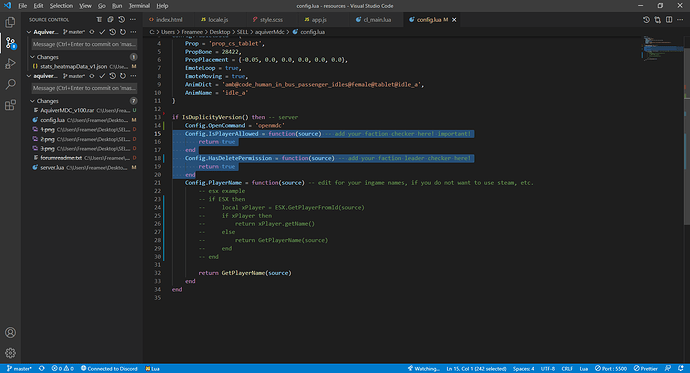690x373 pixels.
Task: Collapse the Changes group containing AquiverMDC_v100.rar
Action: [32, 101]
